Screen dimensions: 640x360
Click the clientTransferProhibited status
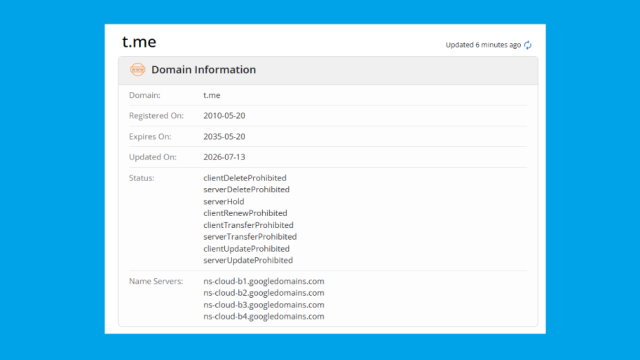click(249, 225)
